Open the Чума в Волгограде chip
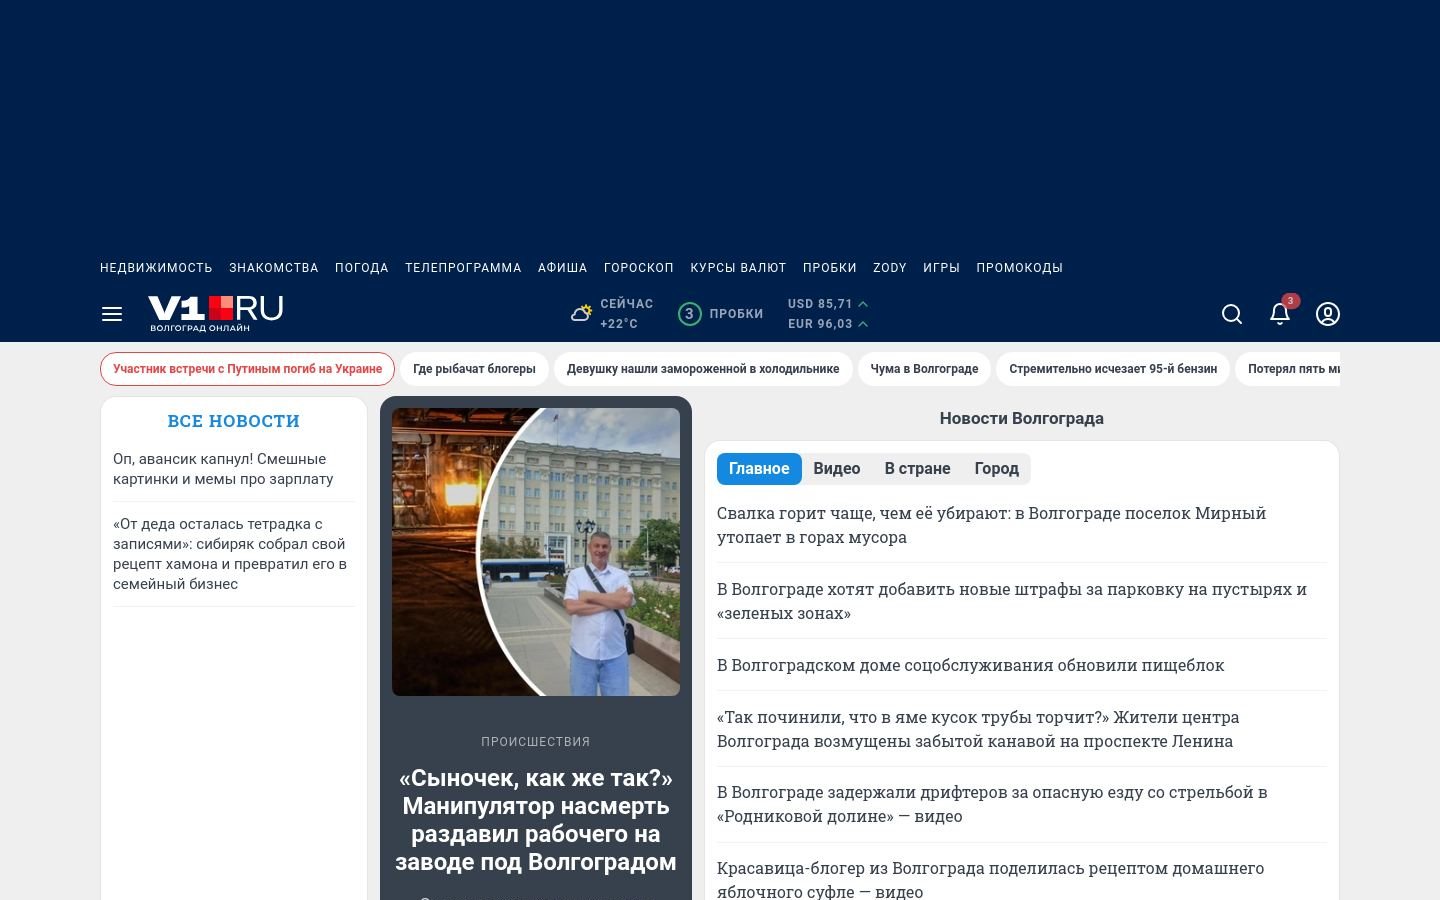 click(924, 369)
